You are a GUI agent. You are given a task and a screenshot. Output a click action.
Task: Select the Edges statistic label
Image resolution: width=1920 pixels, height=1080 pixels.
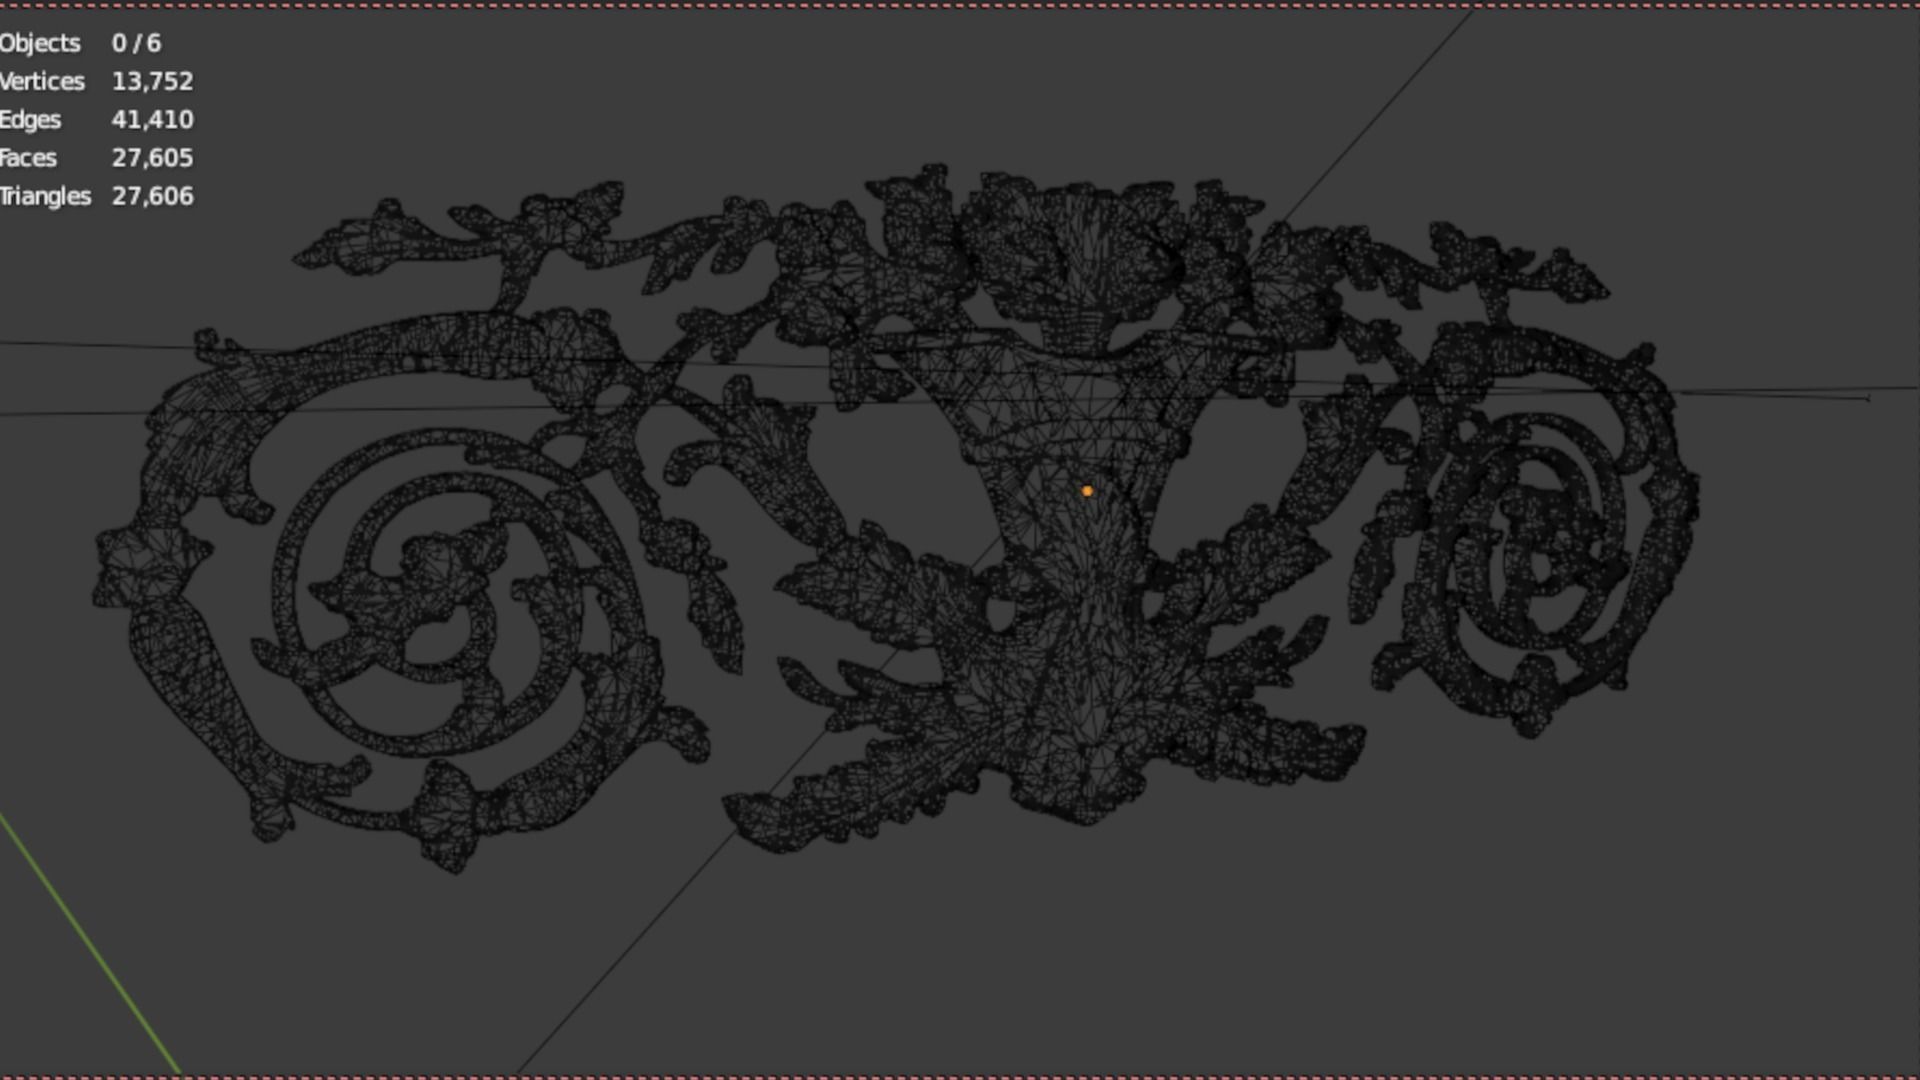click(30, 120)
